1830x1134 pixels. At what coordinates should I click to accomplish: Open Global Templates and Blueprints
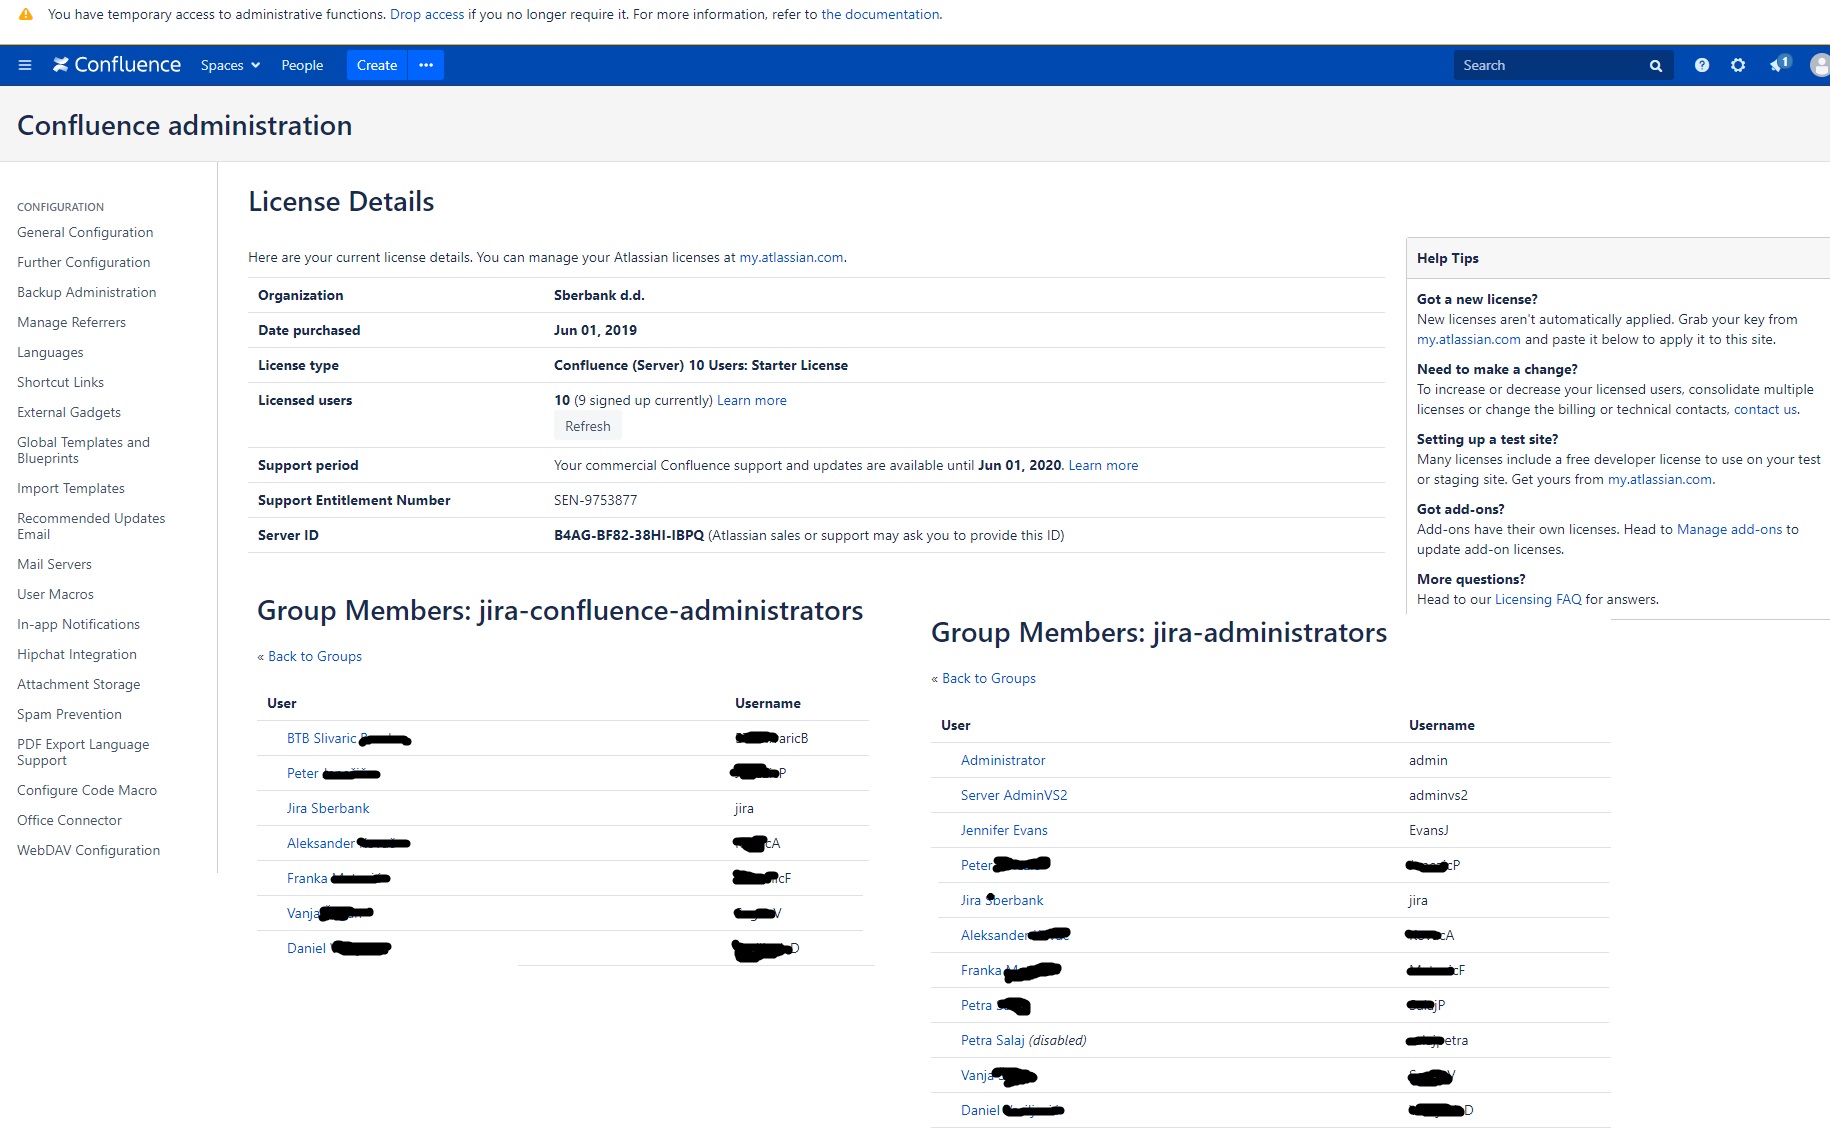83,450
